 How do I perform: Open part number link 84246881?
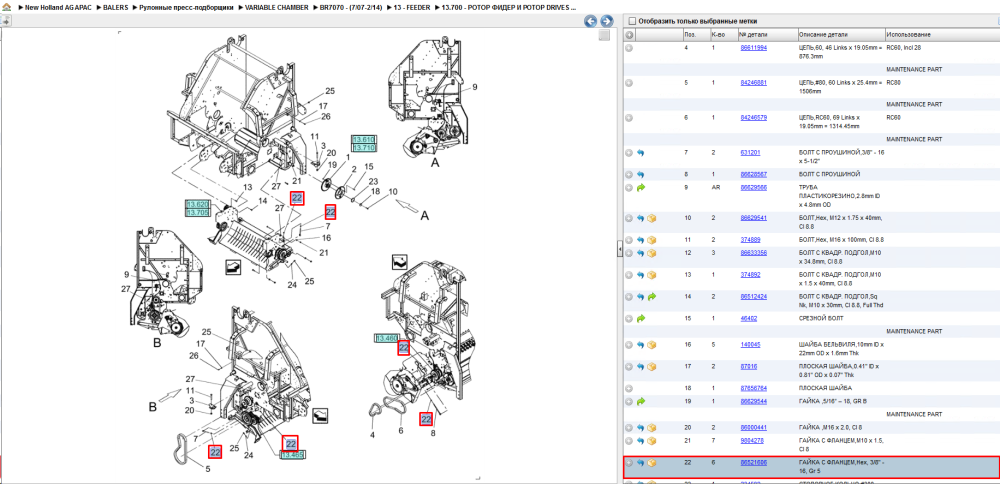click(x=753, y=83)
